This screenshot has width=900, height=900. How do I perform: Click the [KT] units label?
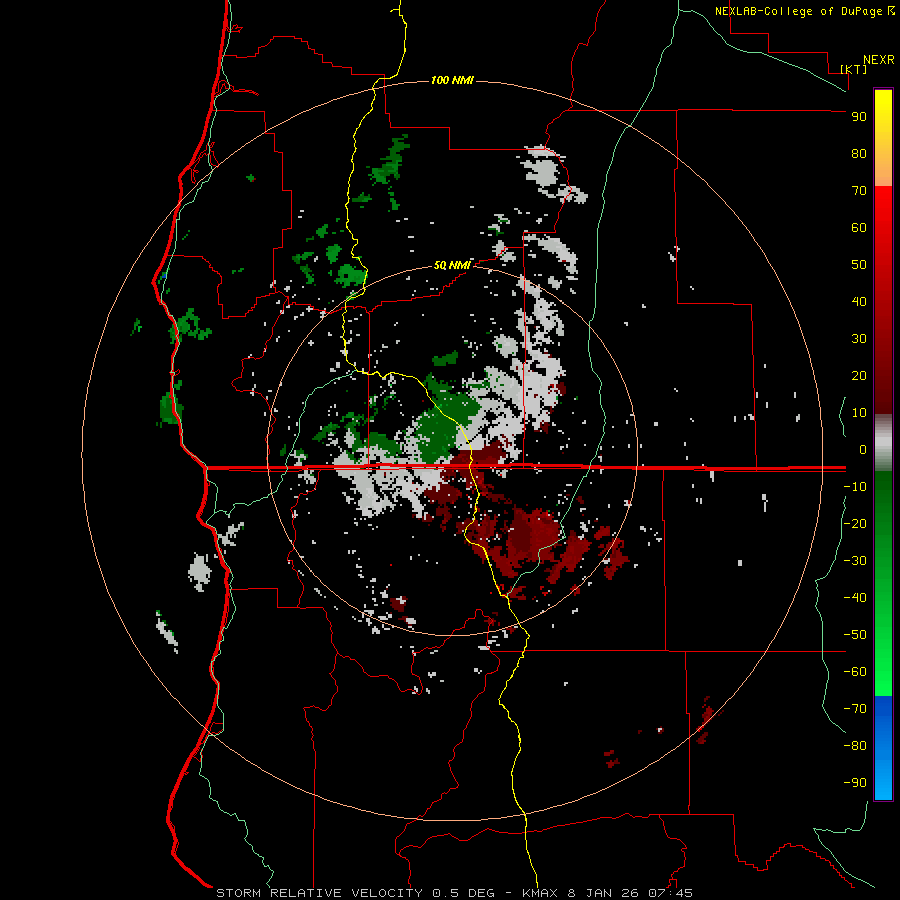coord(853,69)
